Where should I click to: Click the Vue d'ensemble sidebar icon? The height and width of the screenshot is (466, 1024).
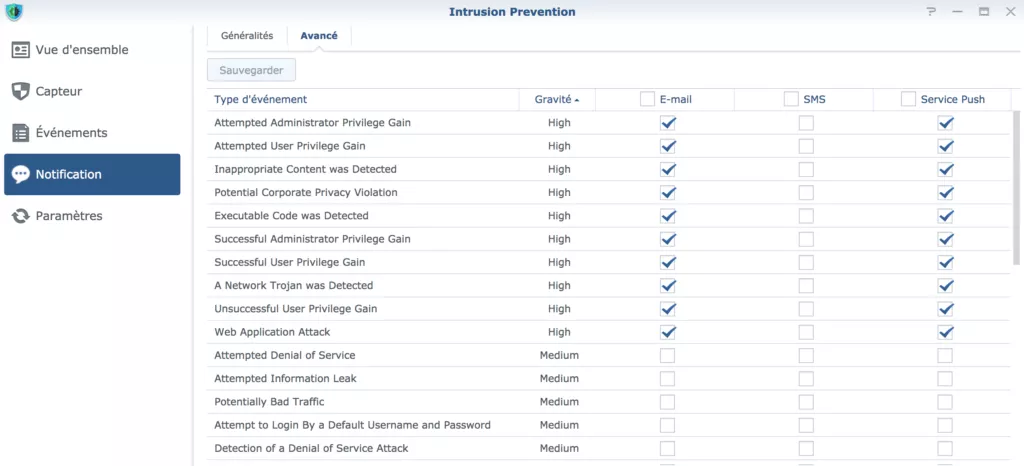coord(21,50)
